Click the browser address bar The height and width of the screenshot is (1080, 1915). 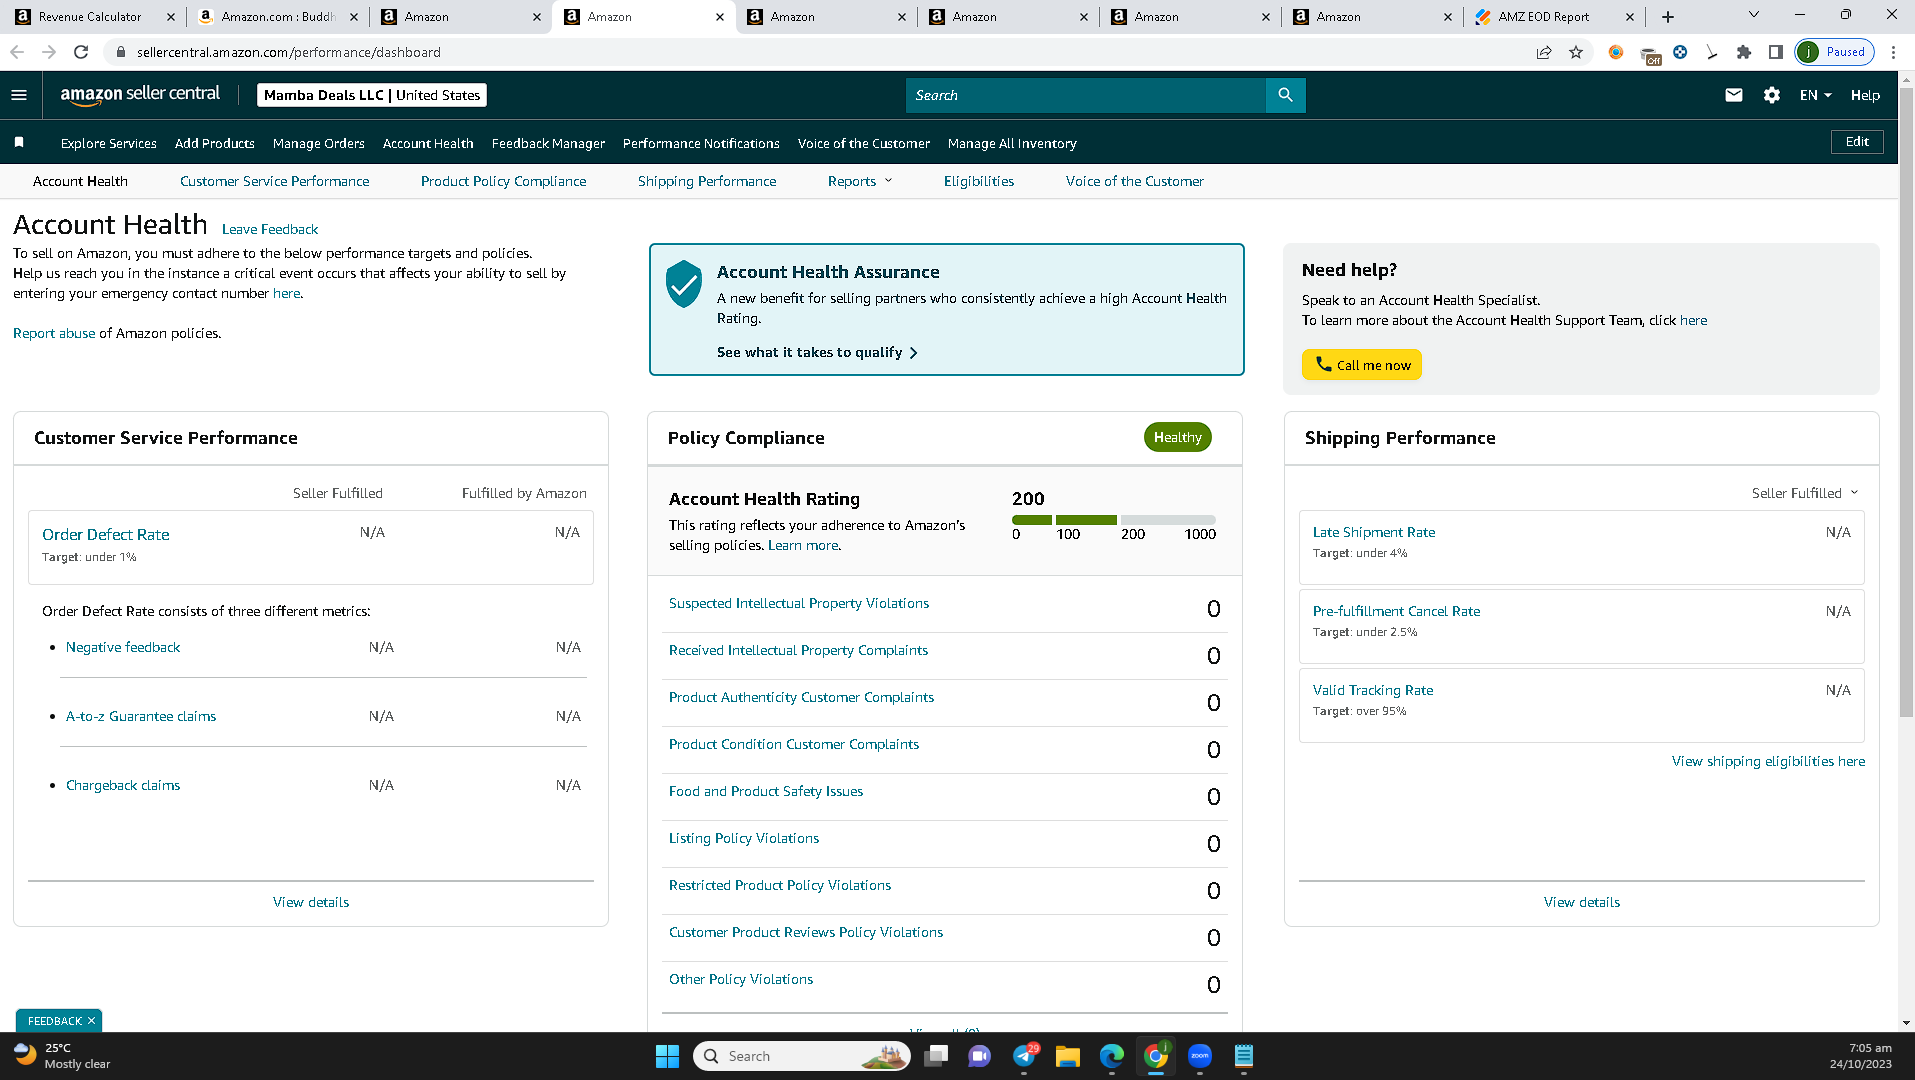coord(820,52)
